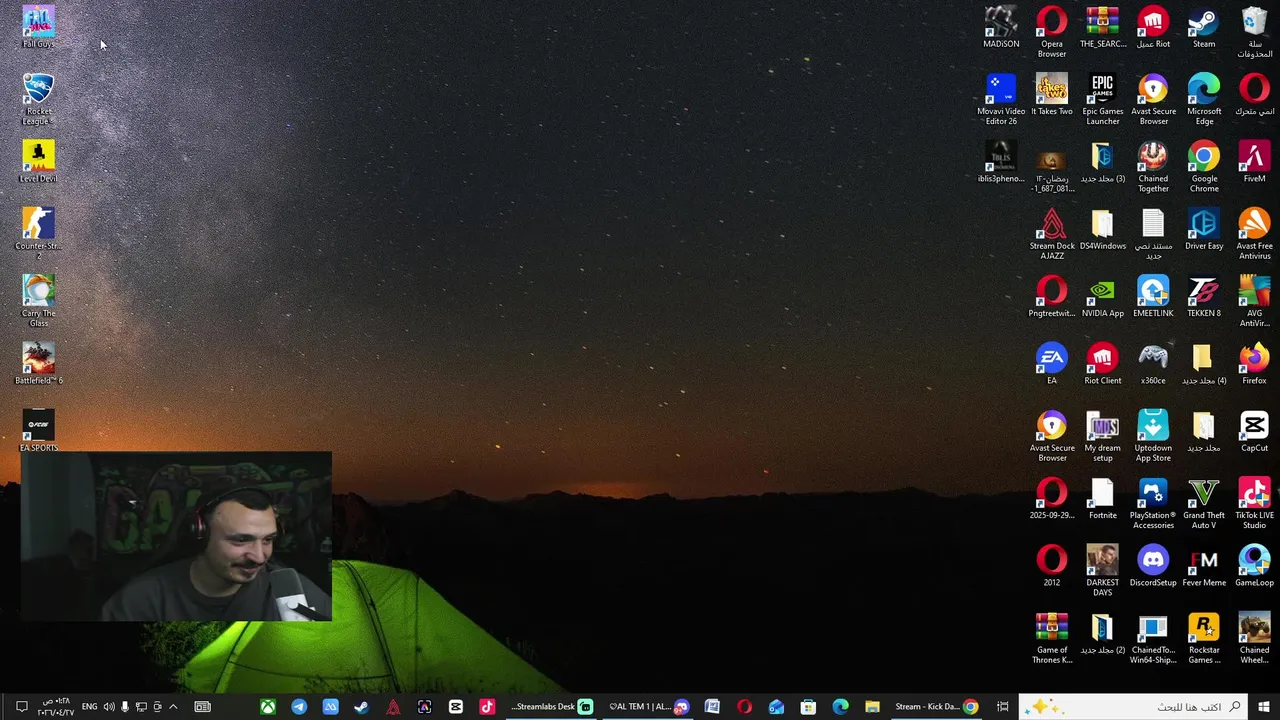Launch Chained Together desktop icon
This screenshot has height=720, width=1280.
coord(1153,166)
